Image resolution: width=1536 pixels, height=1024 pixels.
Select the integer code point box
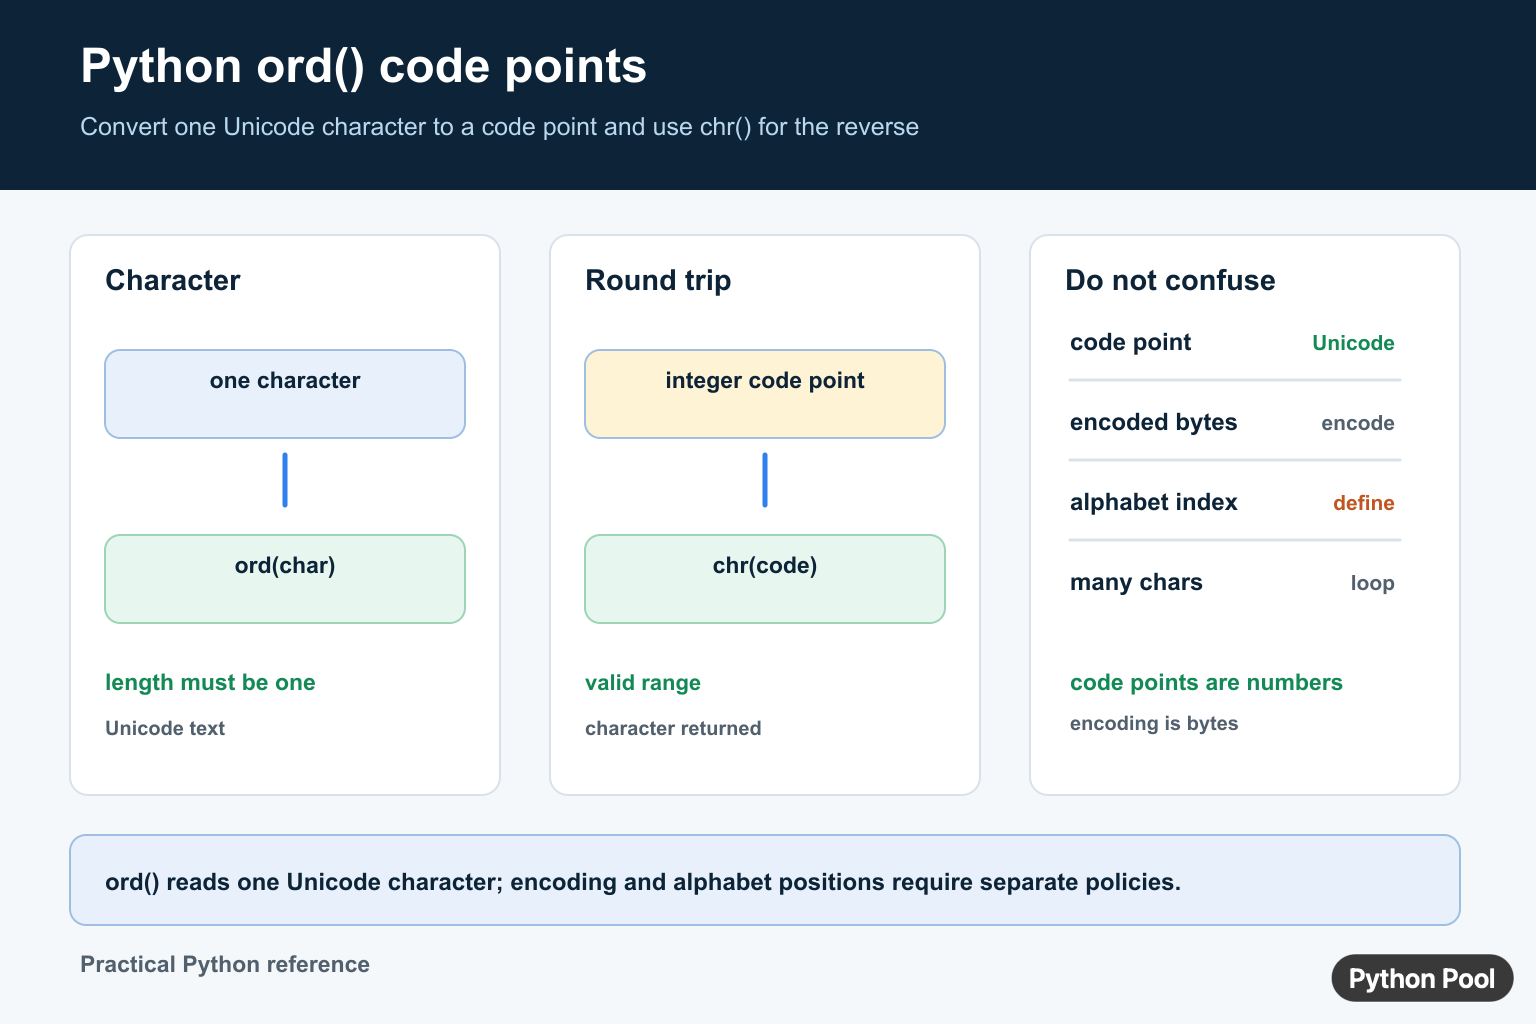pyautogui.click(x=765, y=394)
